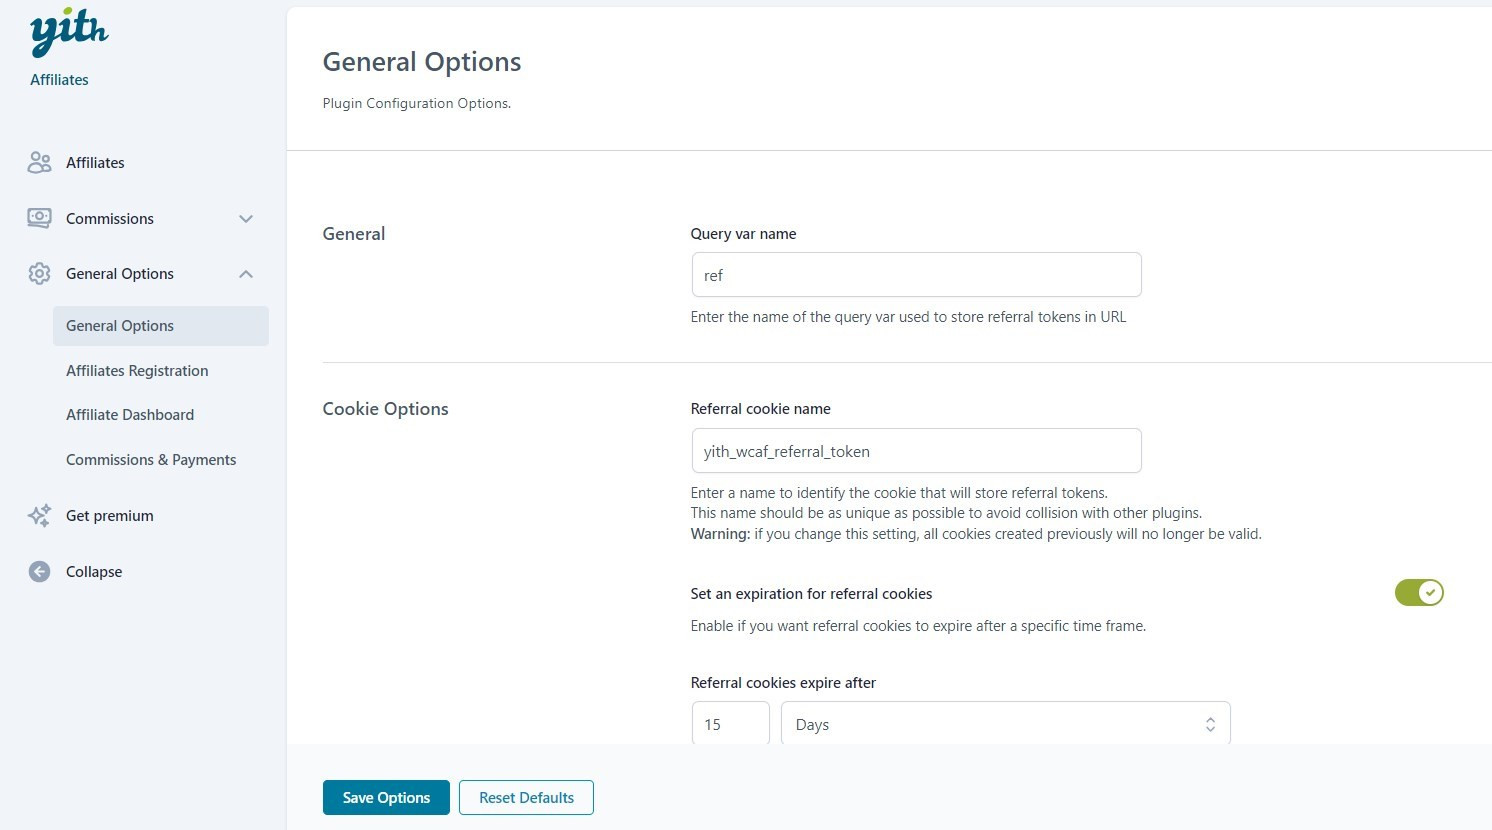The height and width of the screenshot is (830, 1492).
Task: Select Commissions & Payments submenu item
Action: click(x=151, y=459)
